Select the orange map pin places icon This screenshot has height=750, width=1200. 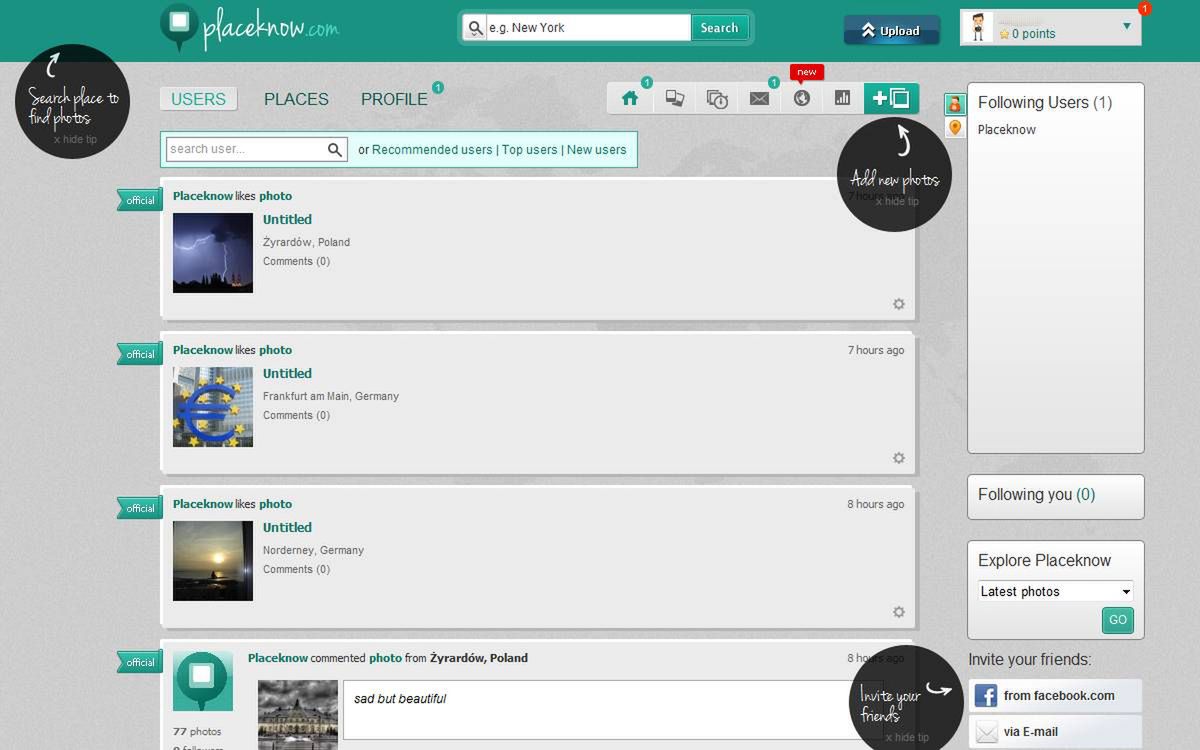point(955,127)
